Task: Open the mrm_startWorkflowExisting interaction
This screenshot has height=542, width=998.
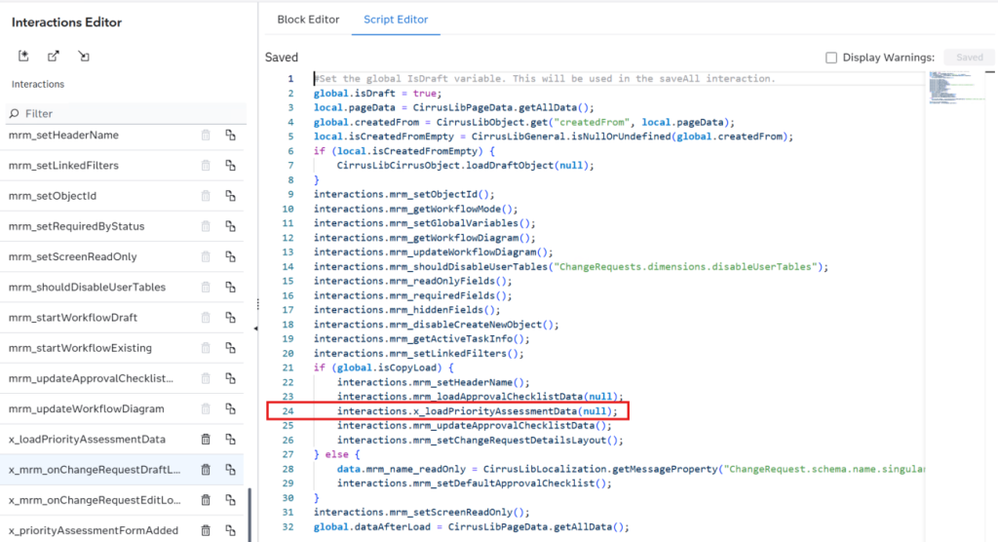Action: point(80,348)
